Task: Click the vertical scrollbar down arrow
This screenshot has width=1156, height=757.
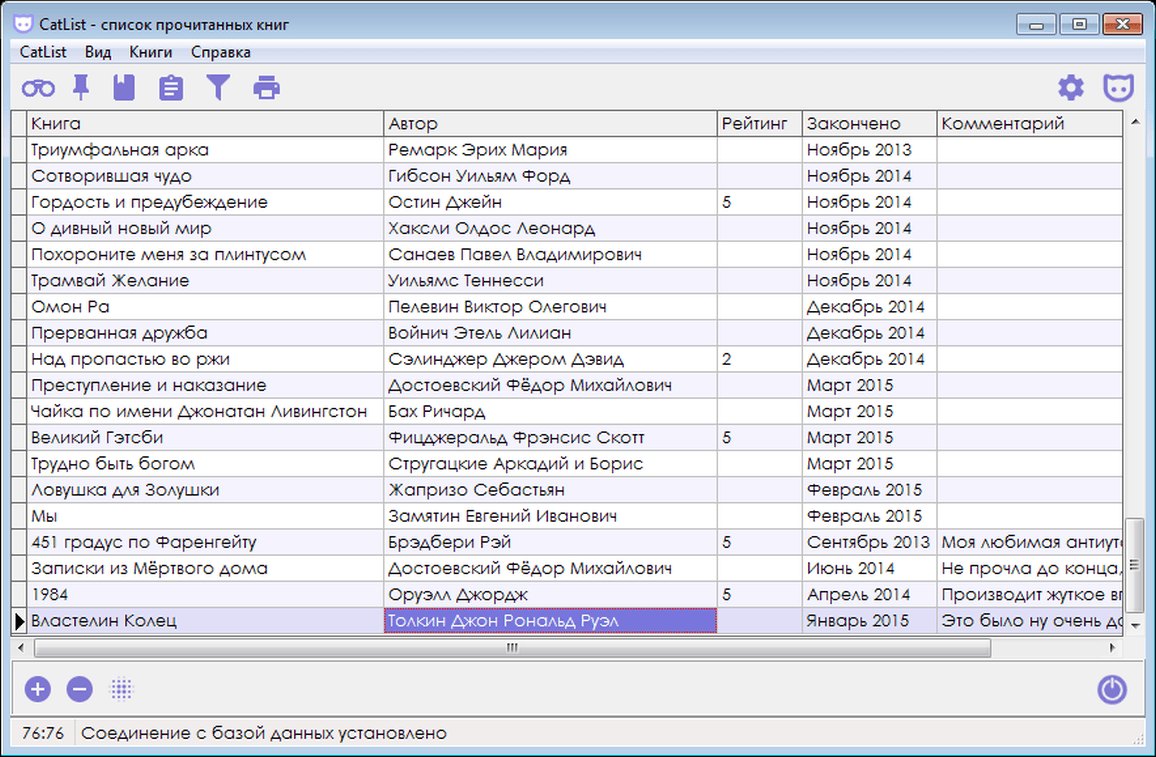Action: point(1135,625)
